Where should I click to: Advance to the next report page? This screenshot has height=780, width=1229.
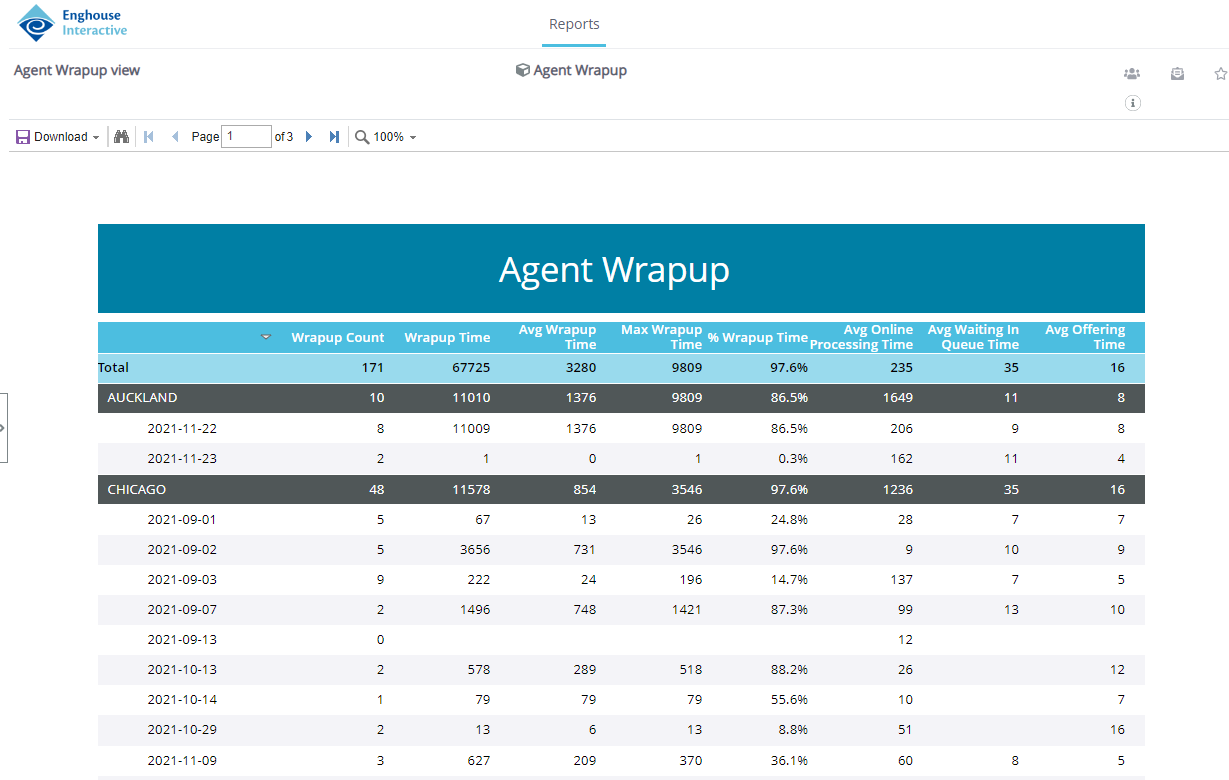coord(309,136)
